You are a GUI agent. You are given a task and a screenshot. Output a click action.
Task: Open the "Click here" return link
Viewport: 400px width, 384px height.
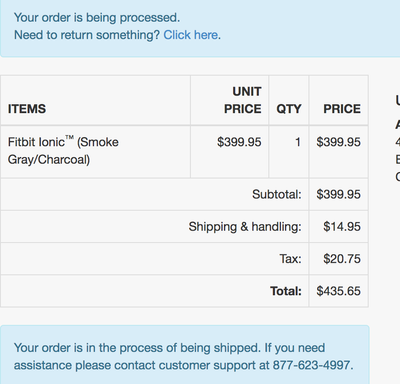pyautogui.click(x=190, y=35)
